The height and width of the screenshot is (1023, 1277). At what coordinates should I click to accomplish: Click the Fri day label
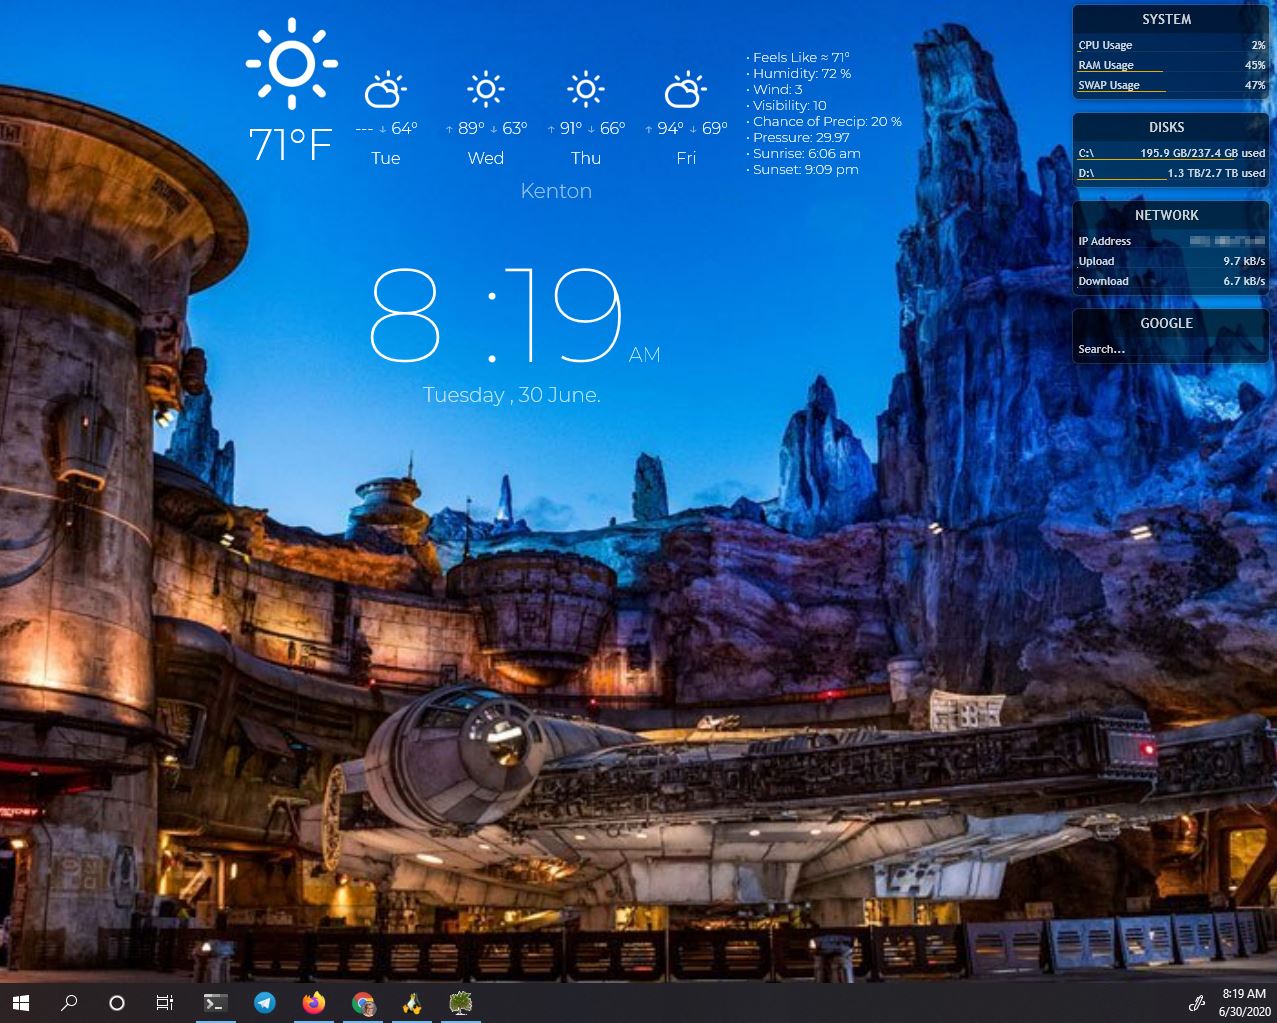(x=686, y=158)
